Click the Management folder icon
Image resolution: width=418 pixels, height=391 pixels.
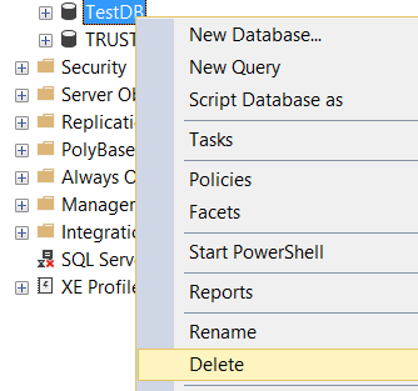46,203
